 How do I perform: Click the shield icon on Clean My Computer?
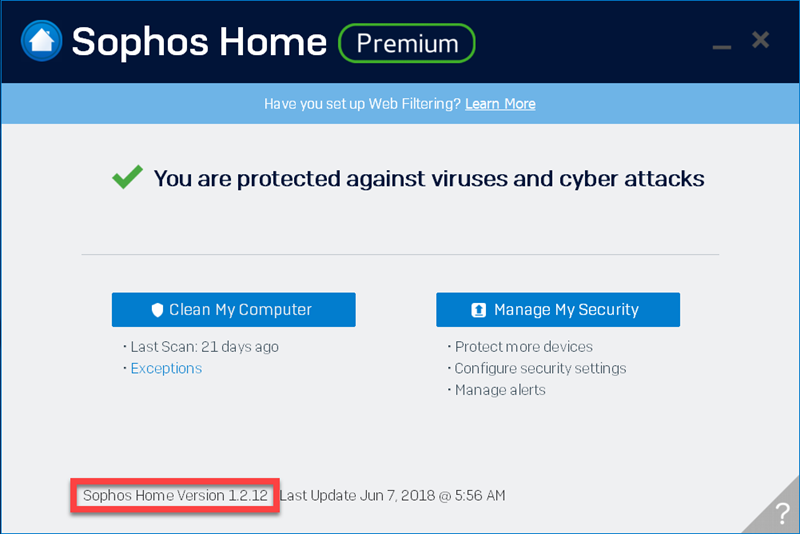[157, 310]
